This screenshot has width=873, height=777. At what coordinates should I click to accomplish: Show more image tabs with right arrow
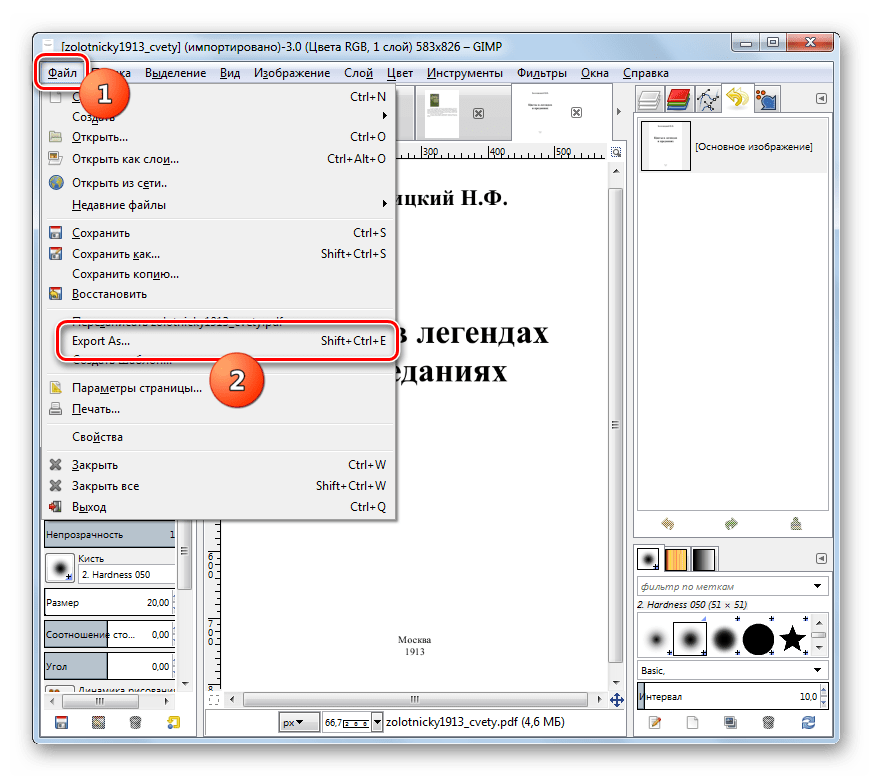(618, 112)
